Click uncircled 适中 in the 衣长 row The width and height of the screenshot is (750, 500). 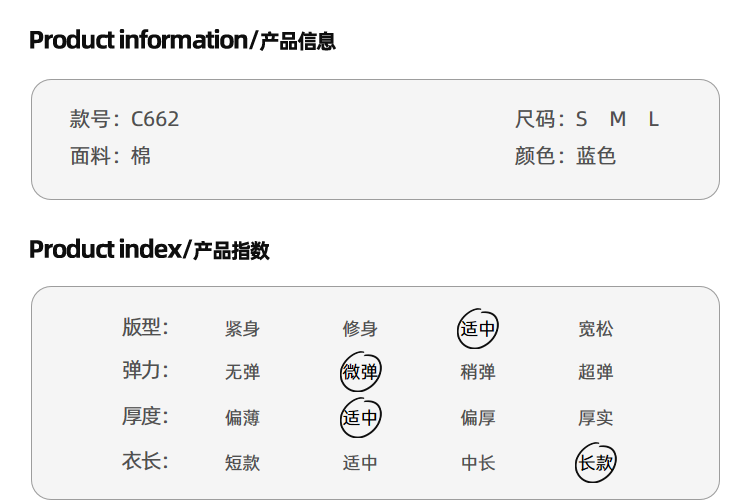tap(360, 463)
